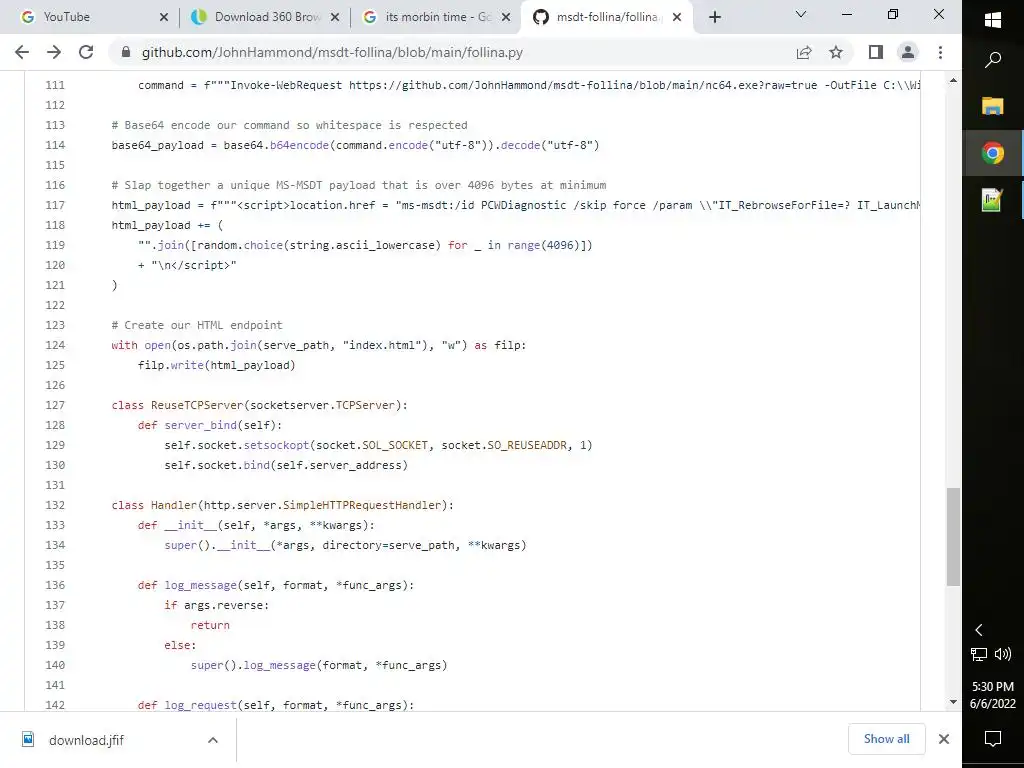
Task: Click page scrollbar up arrow
Action: click(953, 80)
